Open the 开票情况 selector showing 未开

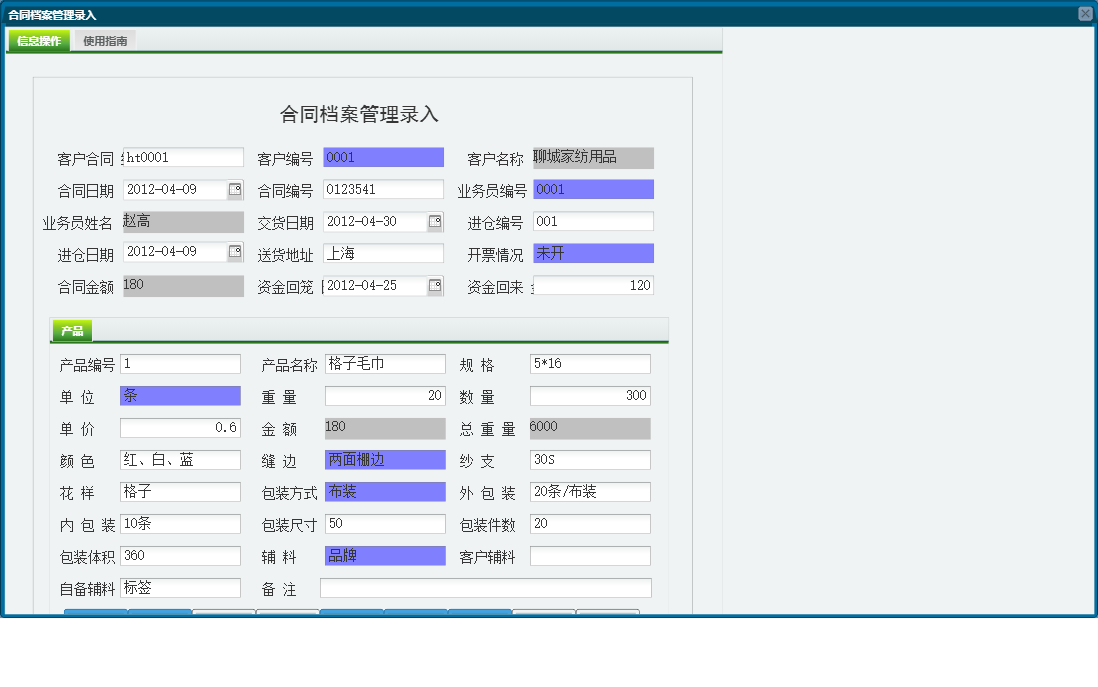[x=593, y=253]
